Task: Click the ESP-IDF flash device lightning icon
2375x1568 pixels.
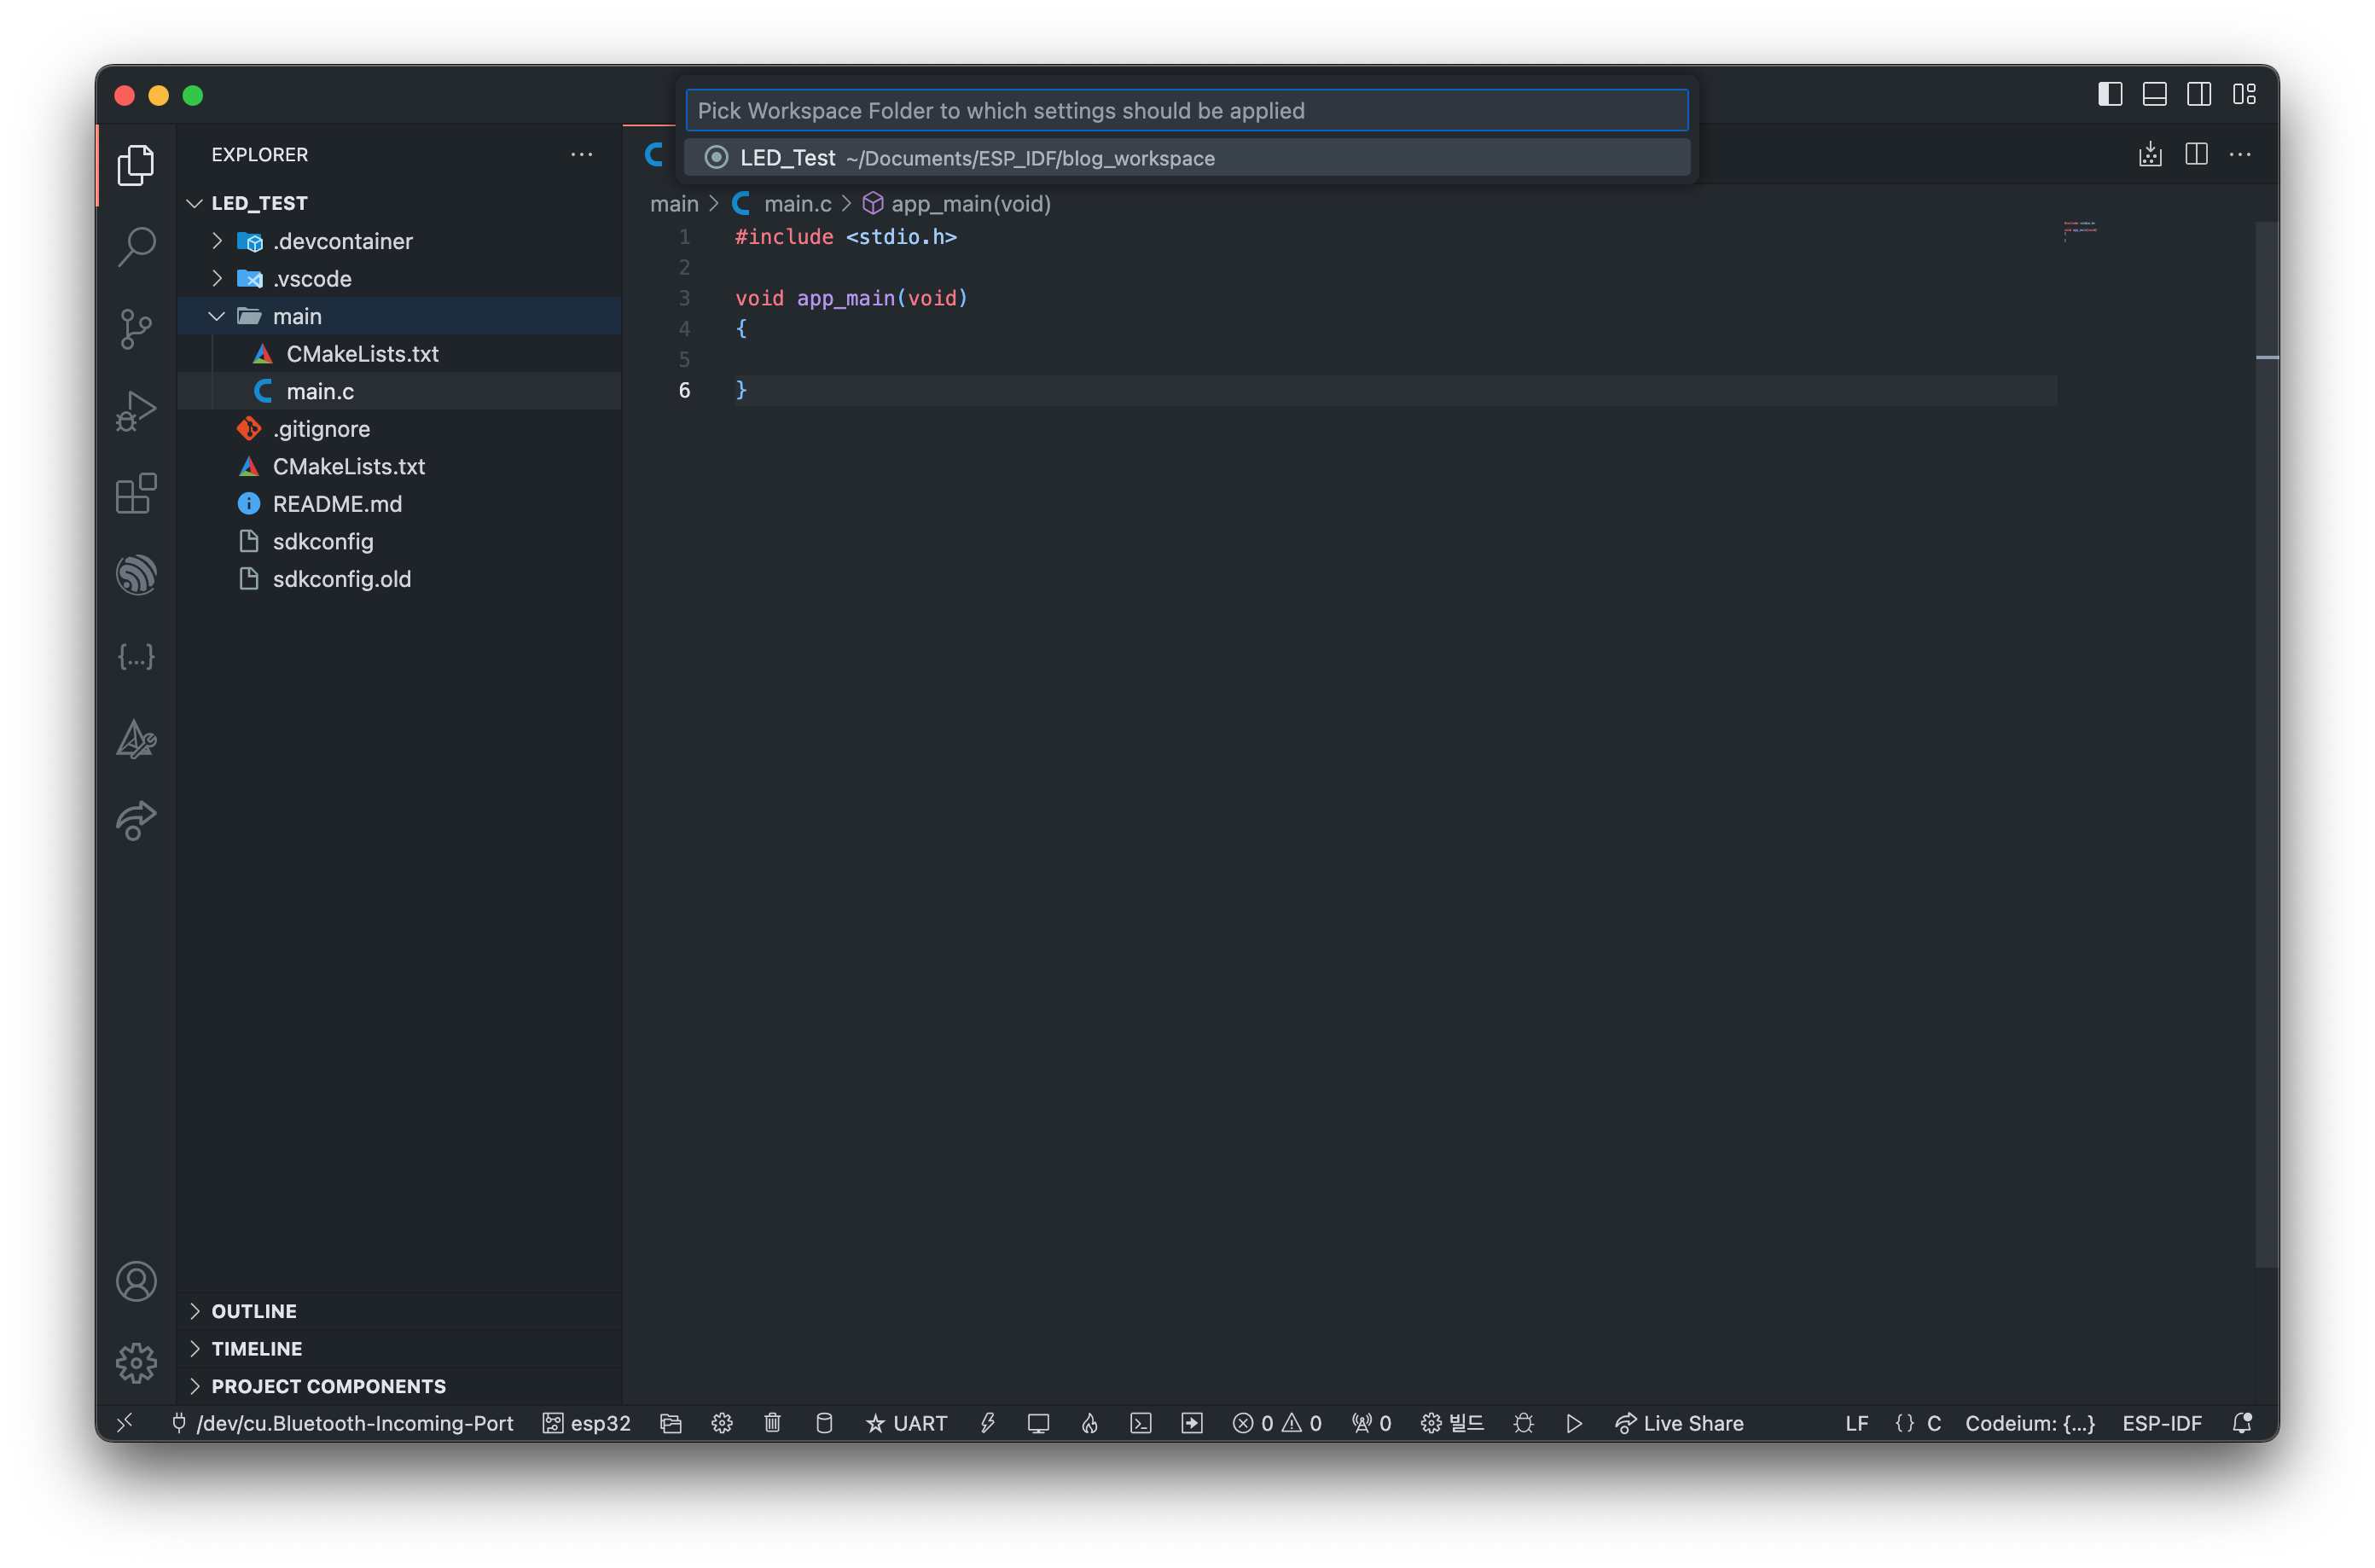Action: [x=987, y=1423]
